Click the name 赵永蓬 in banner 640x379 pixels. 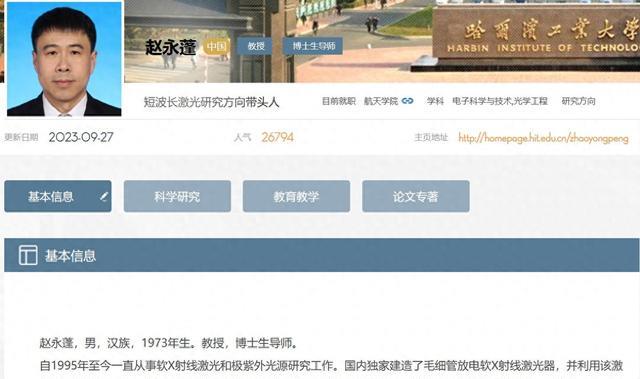(171, 47)
